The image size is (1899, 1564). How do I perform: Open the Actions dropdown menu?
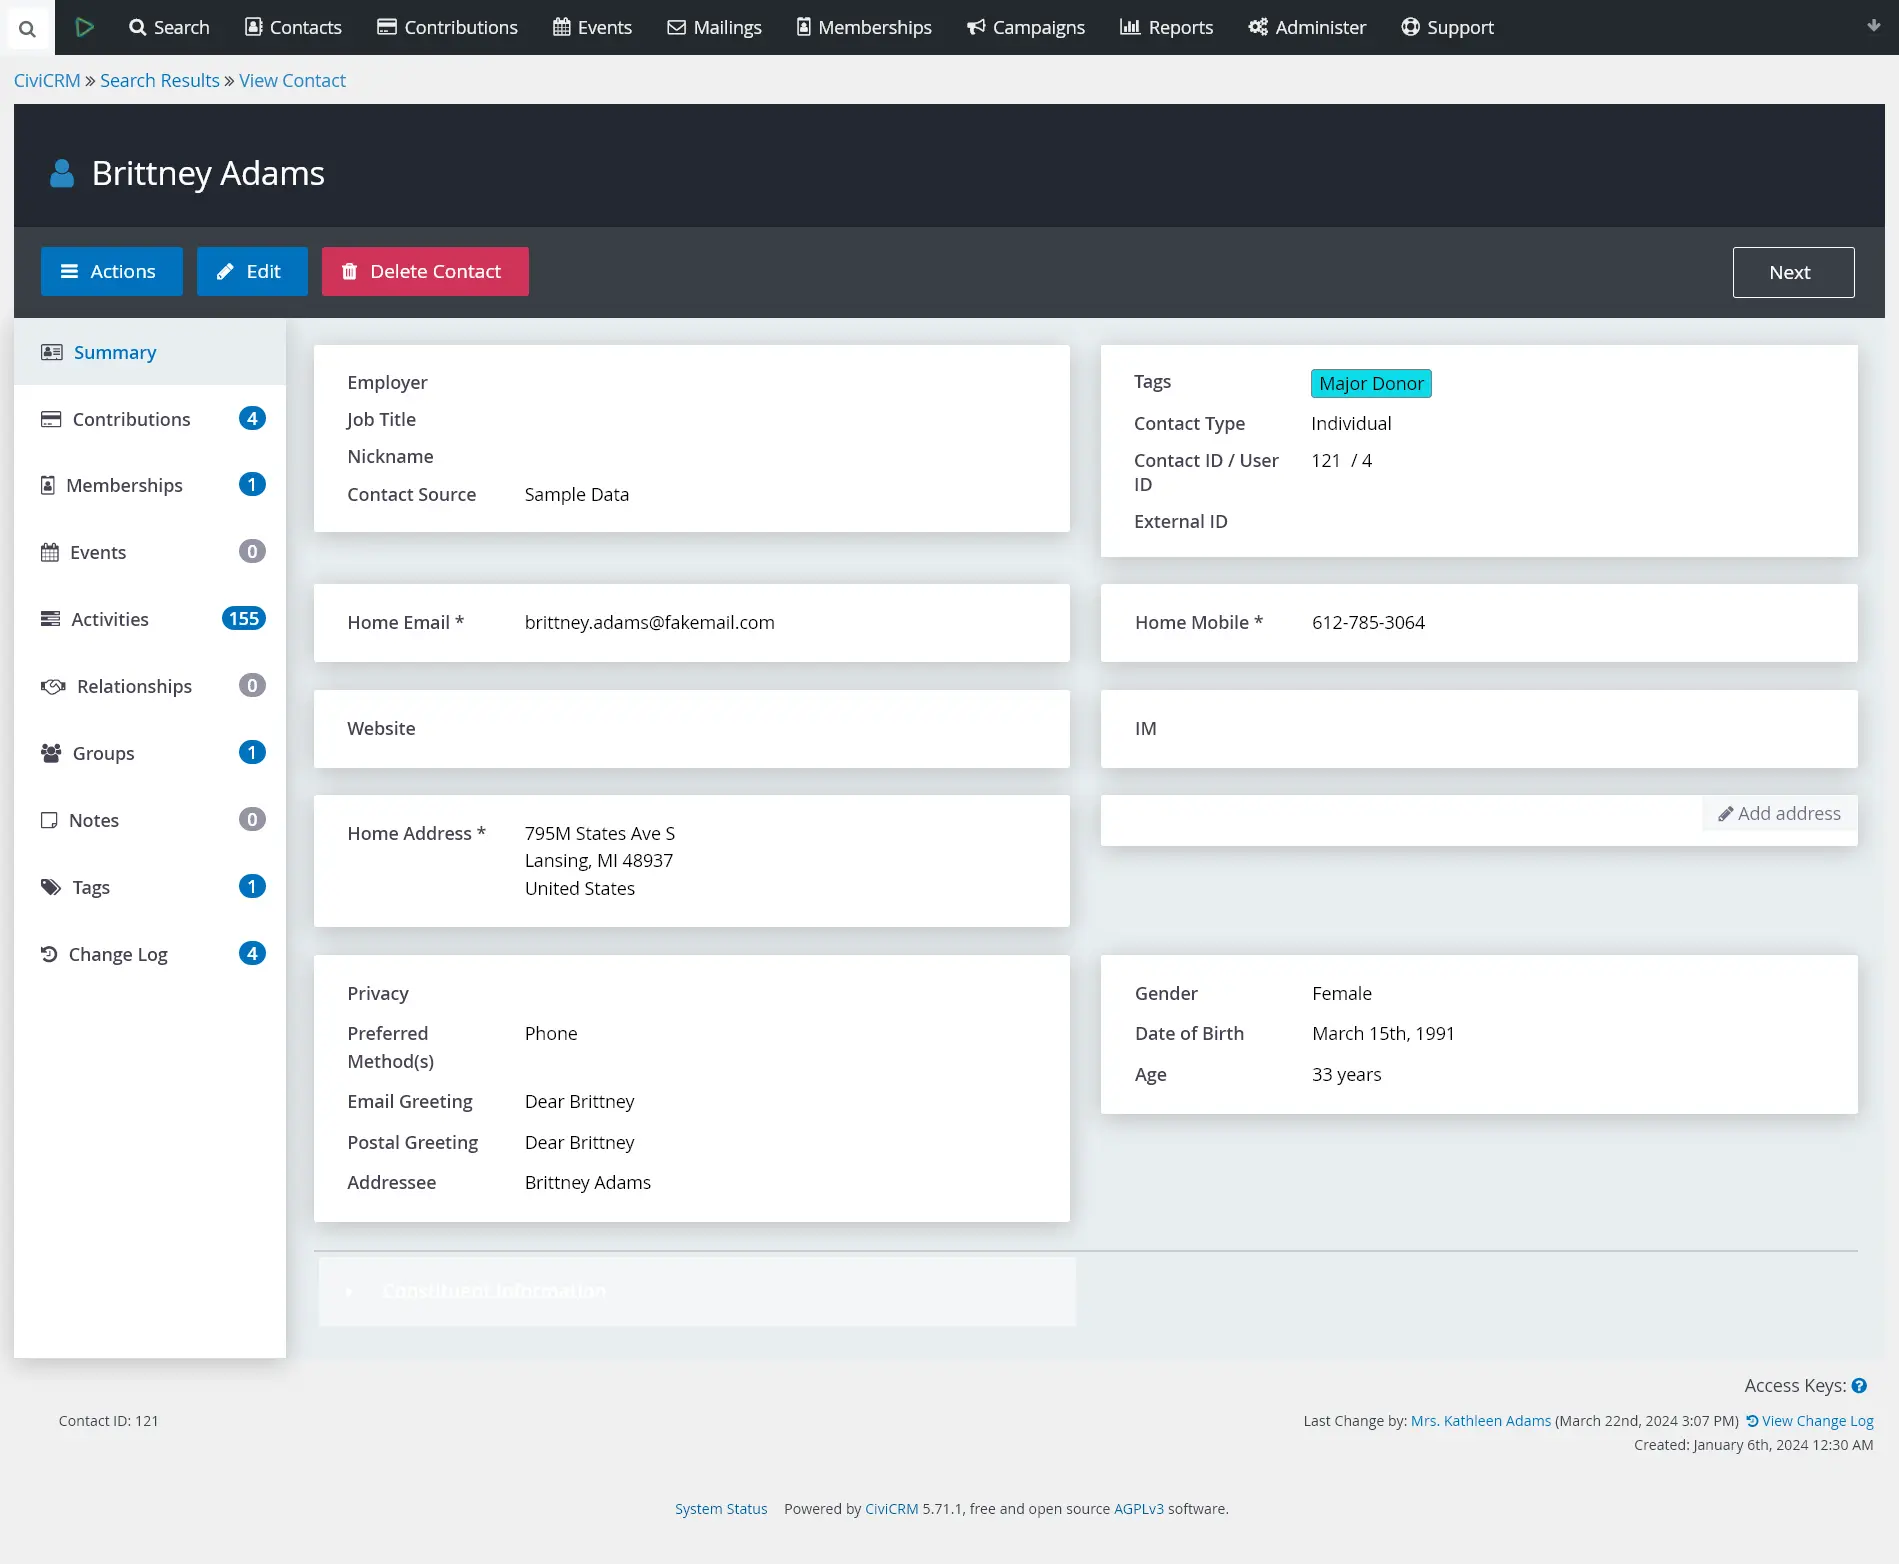click(111, 271)
